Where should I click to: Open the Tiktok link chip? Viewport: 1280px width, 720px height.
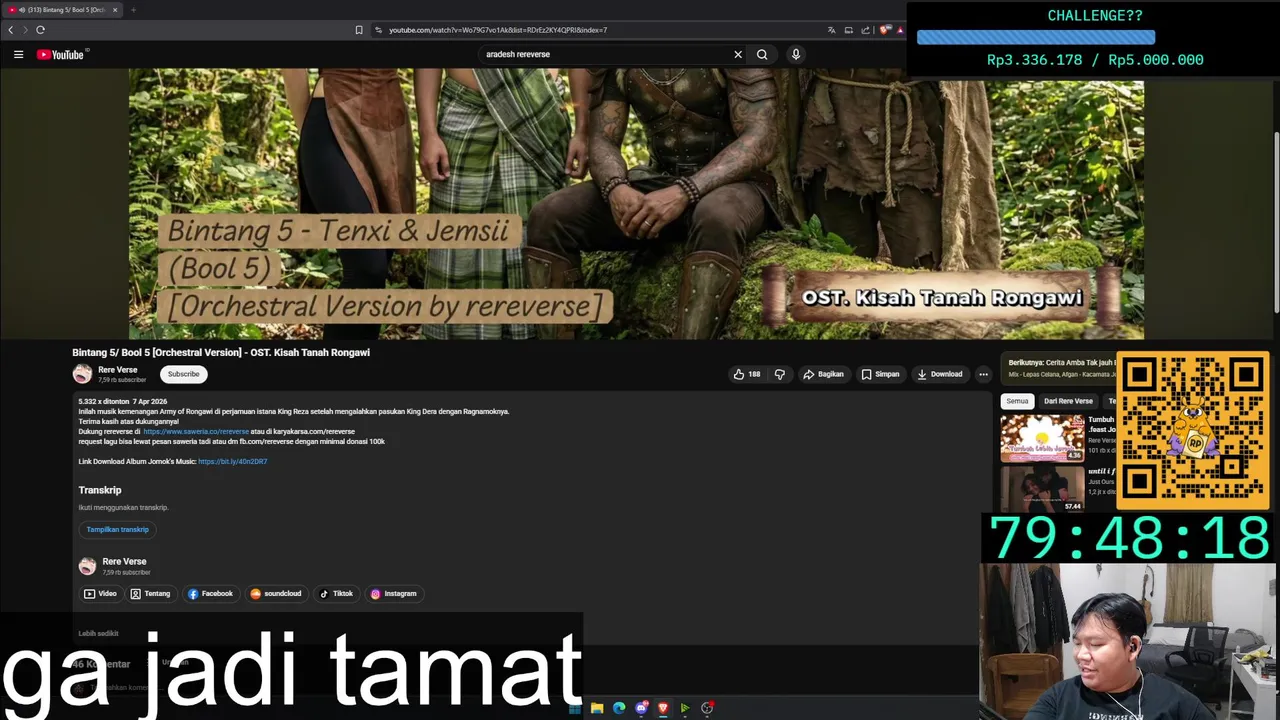click(x=336, y=594)
